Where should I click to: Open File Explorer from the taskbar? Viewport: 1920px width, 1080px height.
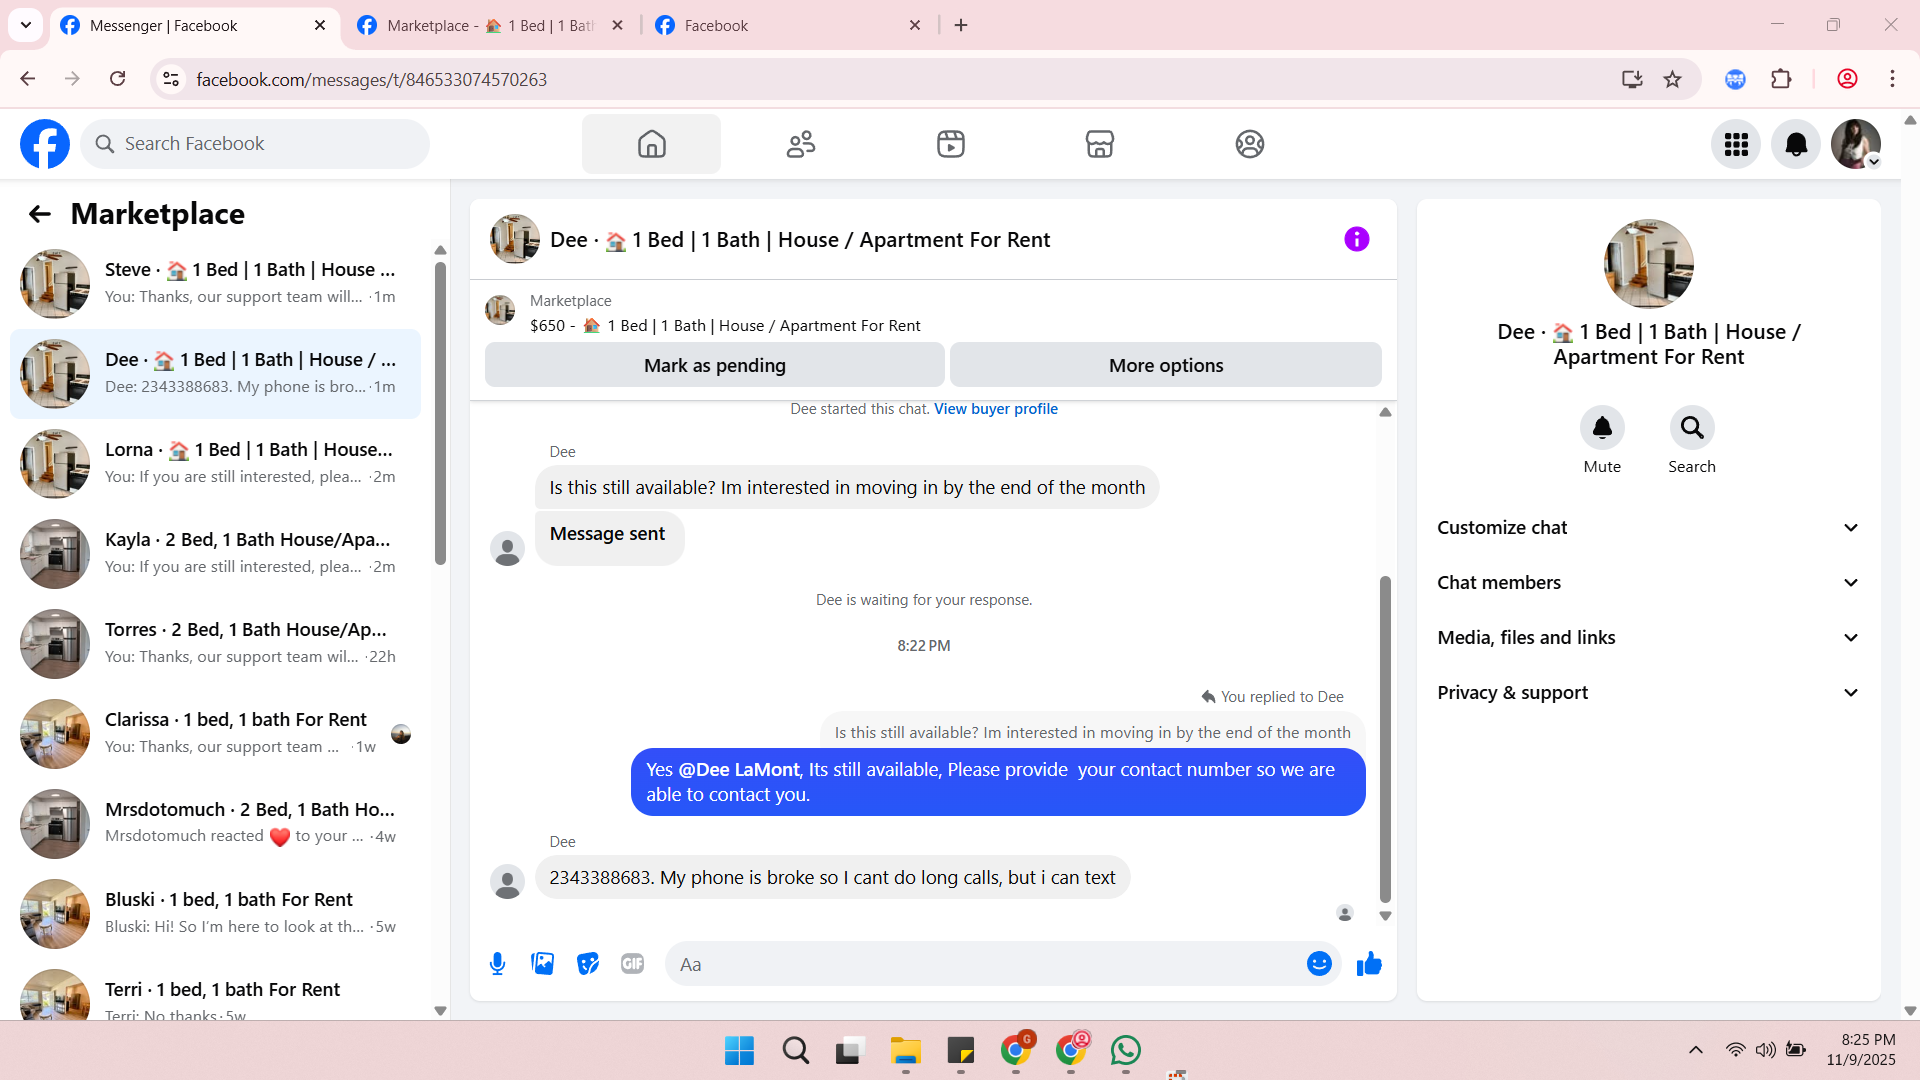coord(906,1051)
